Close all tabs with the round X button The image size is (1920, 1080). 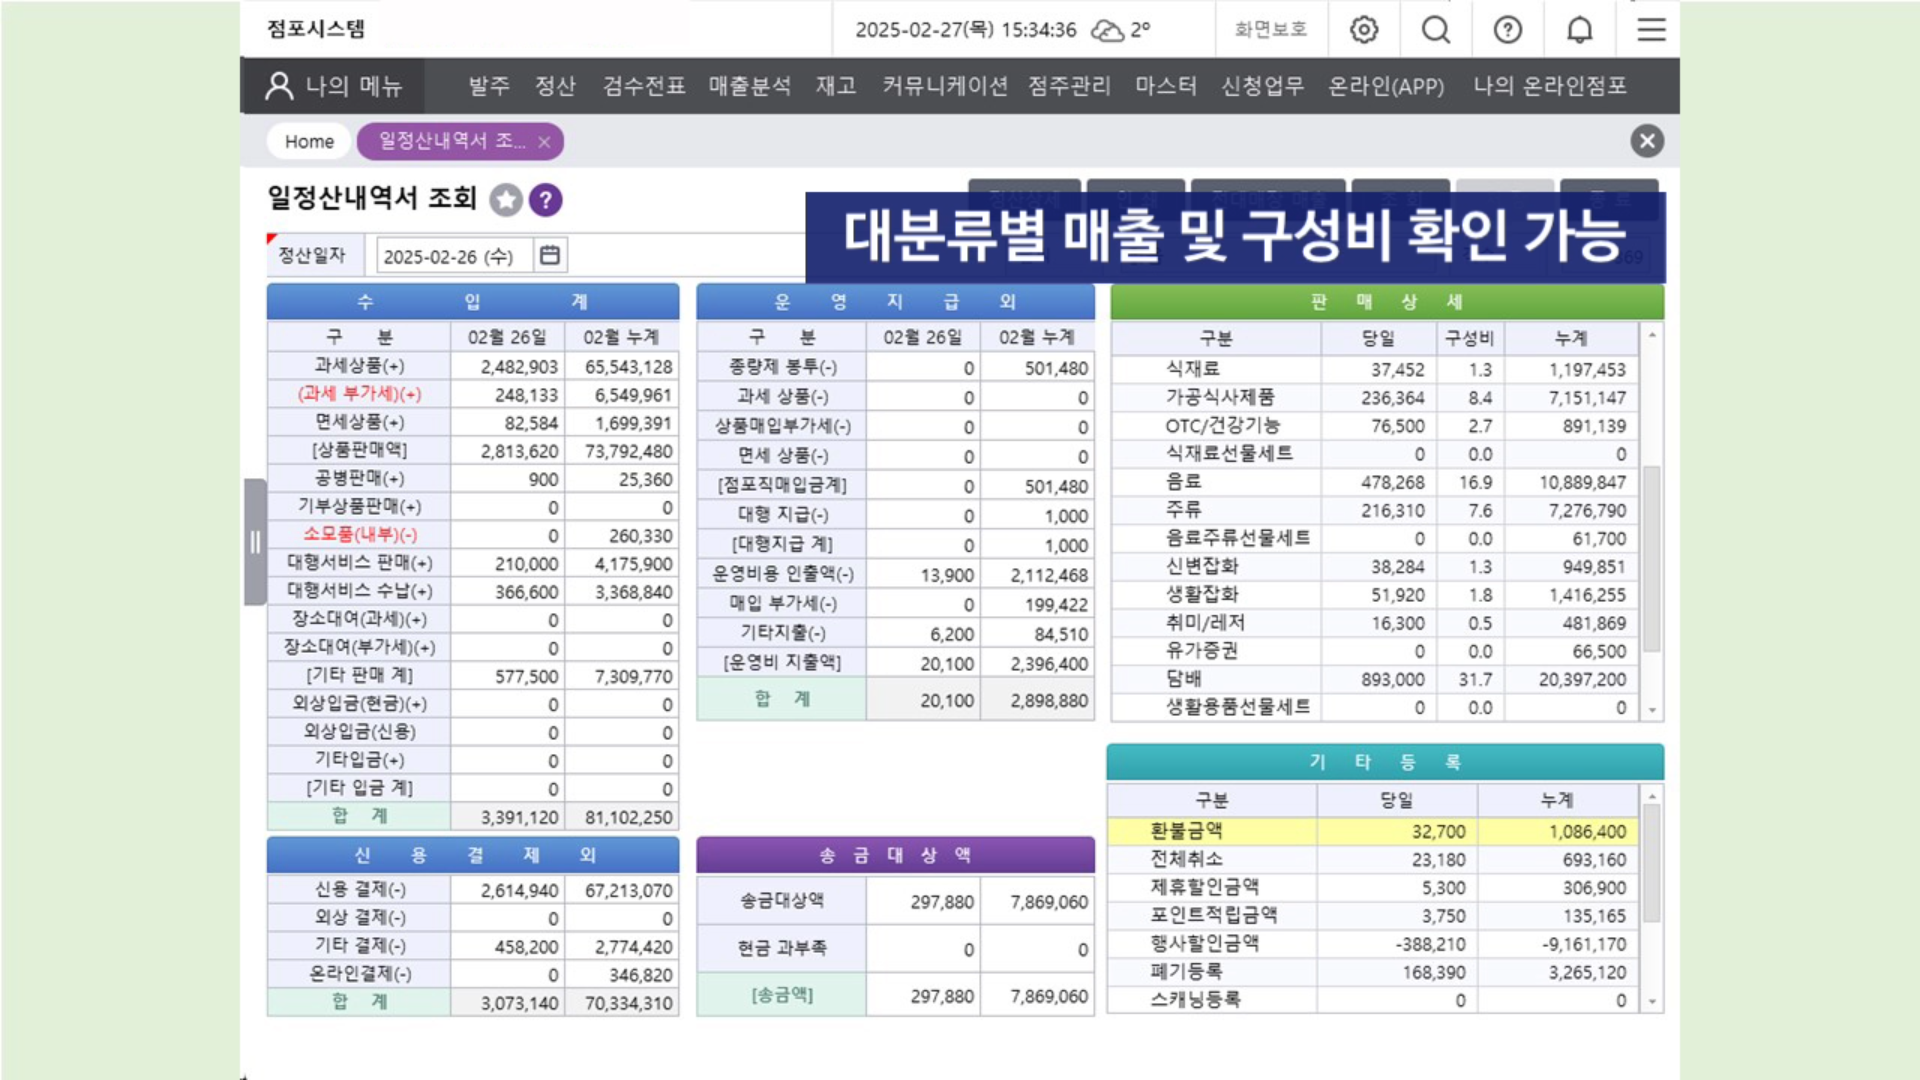pos(1647,141)
